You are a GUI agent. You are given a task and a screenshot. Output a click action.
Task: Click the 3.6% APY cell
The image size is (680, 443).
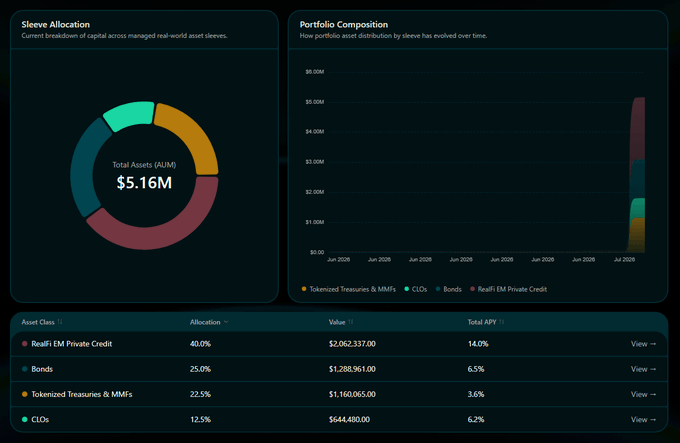pyautogui.click(x=476, y=394)
